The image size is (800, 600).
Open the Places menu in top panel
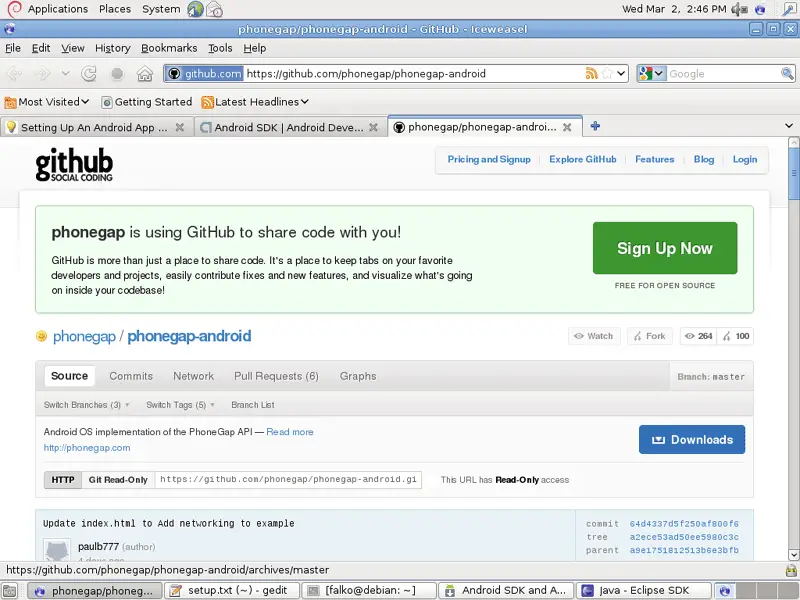(x=115, y=9)
